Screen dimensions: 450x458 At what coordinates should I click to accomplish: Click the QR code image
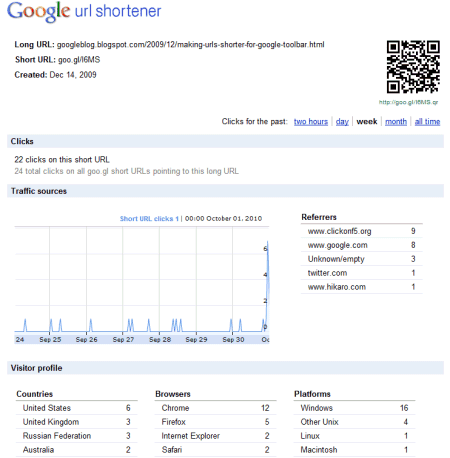pyautogui.click(x=413, y=67)
